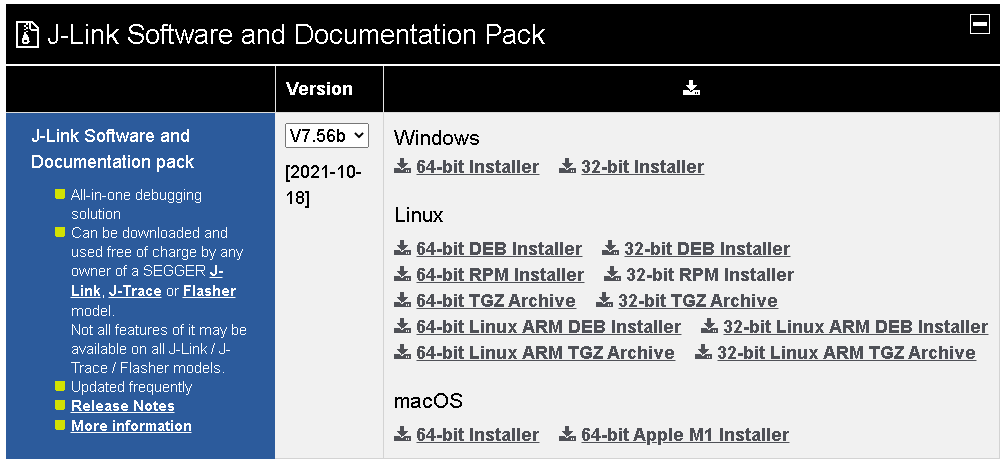Image resolution: width=1004 pixels, height=462 pixels.
Task: Download Linux 64-bit DEB Installer
Action: point(499,249)
